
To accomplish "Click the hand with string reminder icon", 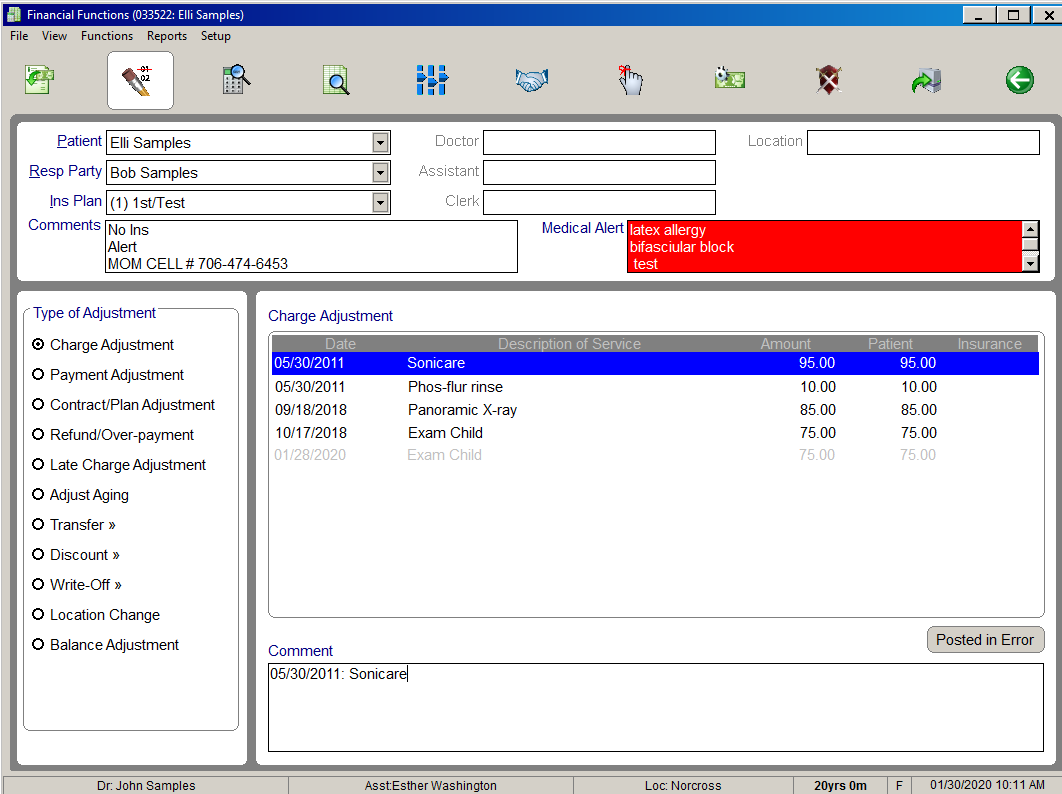I will click(630, 80).
